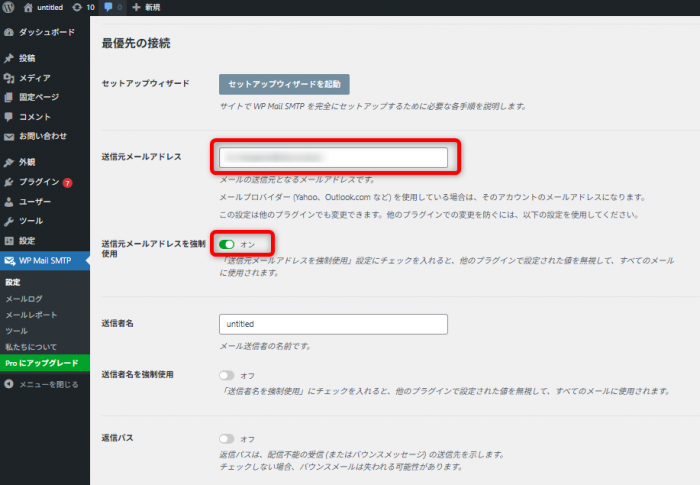
Task: Open the 投稿 posts menu
Action: pyautogui.click(x=27, y=59)
